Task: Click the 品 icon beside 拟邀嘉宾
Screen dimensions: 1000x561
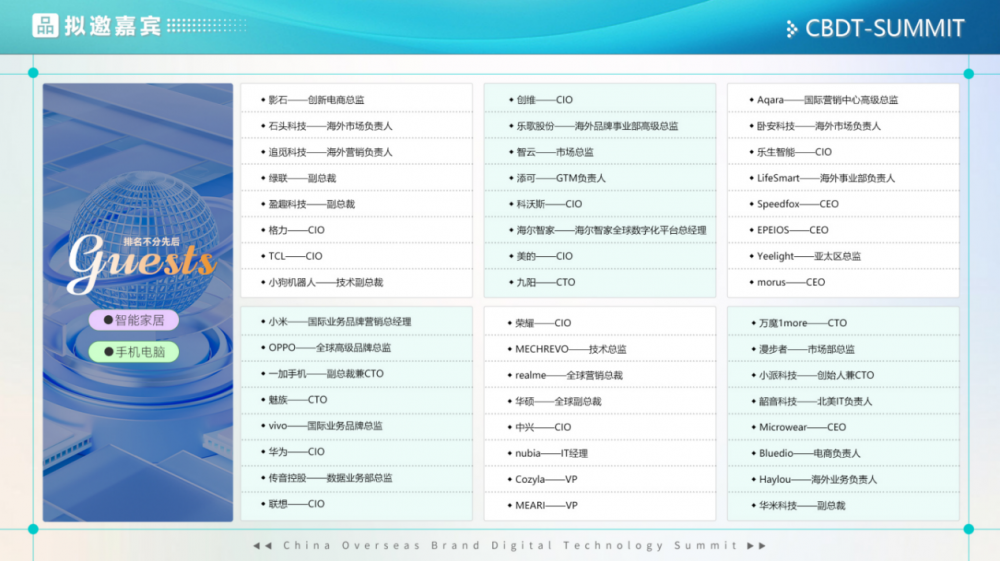Action: click(x=45, y=26)
